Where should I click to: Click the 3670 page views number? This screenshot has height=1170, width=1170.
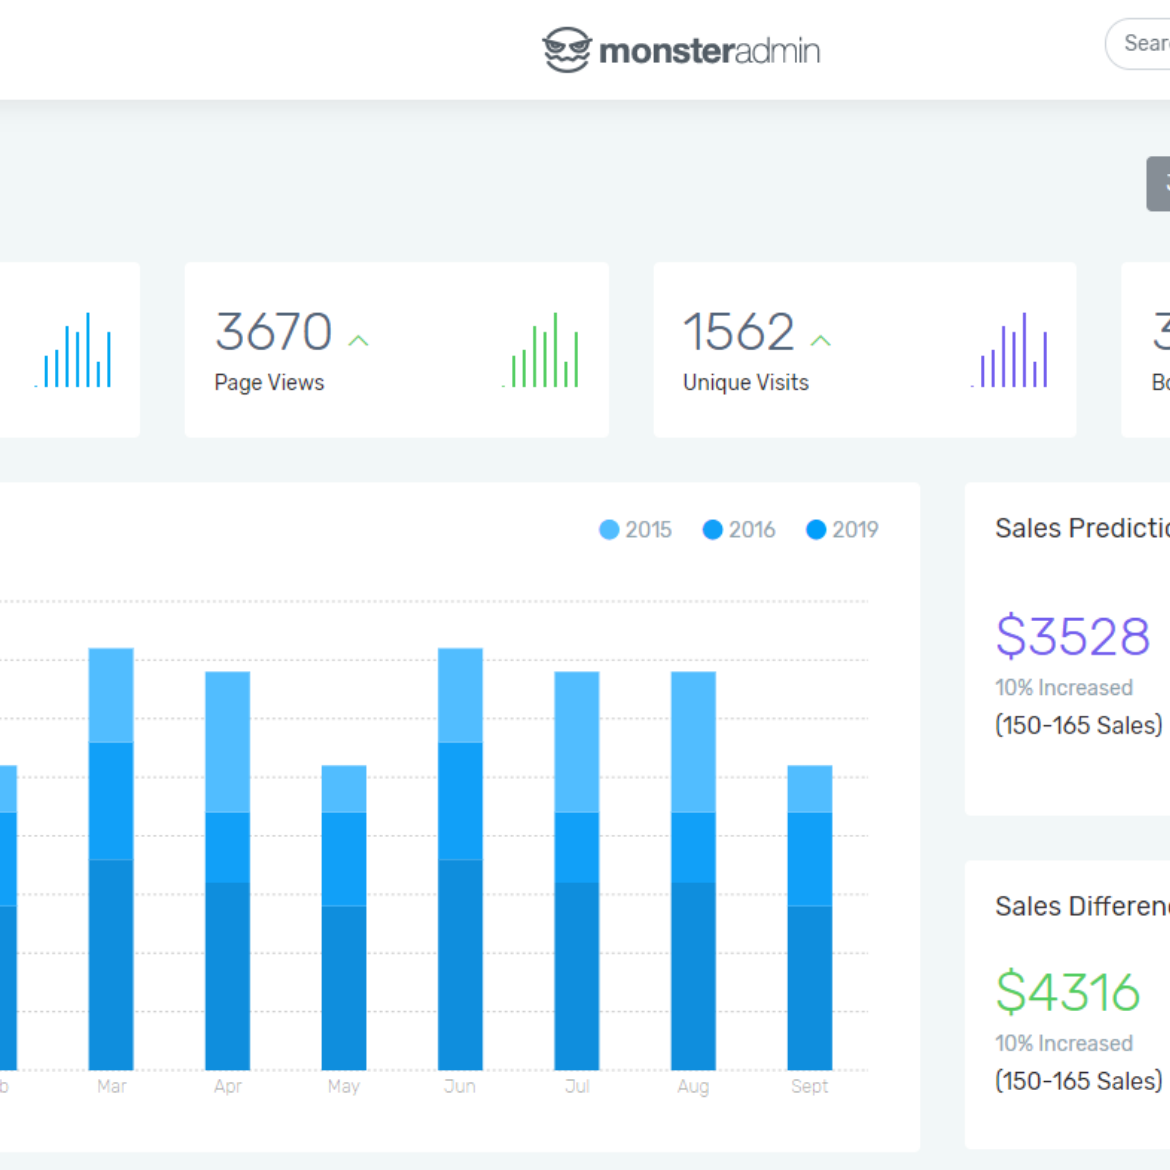click(x=274, y=331)
